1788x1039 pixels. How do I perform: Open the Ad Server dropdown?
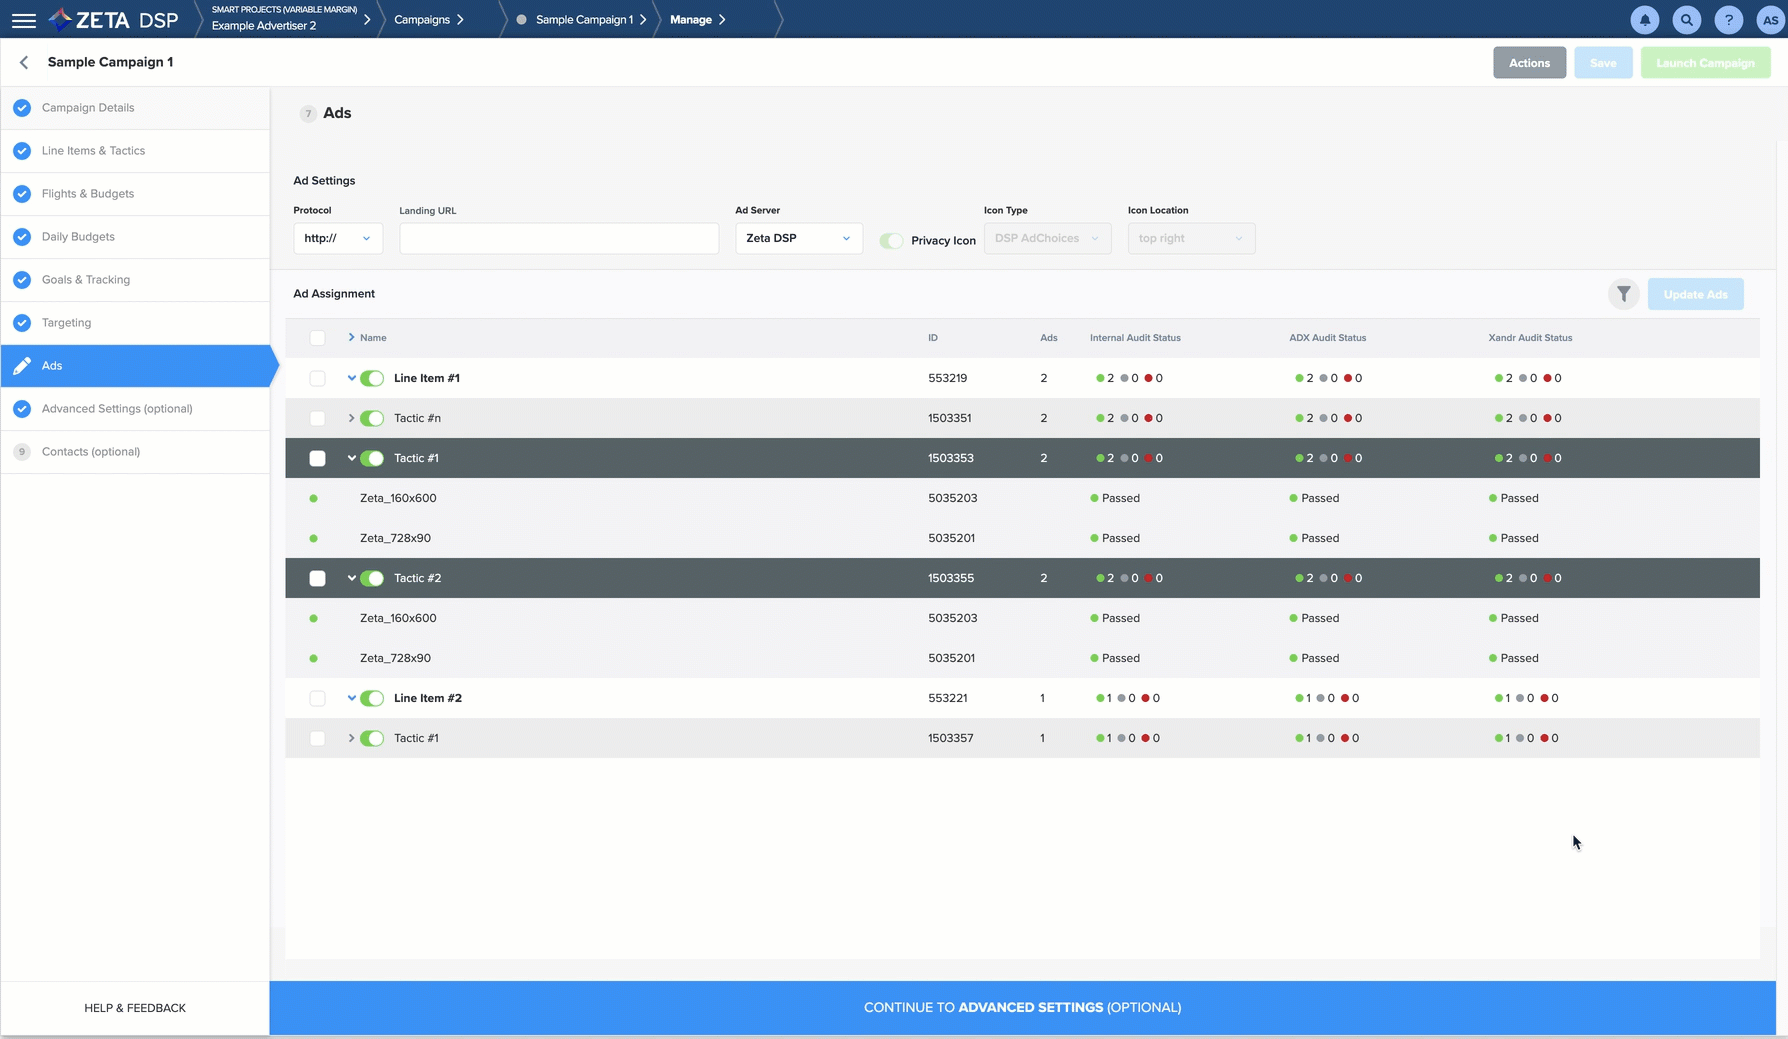pos(798,239)
